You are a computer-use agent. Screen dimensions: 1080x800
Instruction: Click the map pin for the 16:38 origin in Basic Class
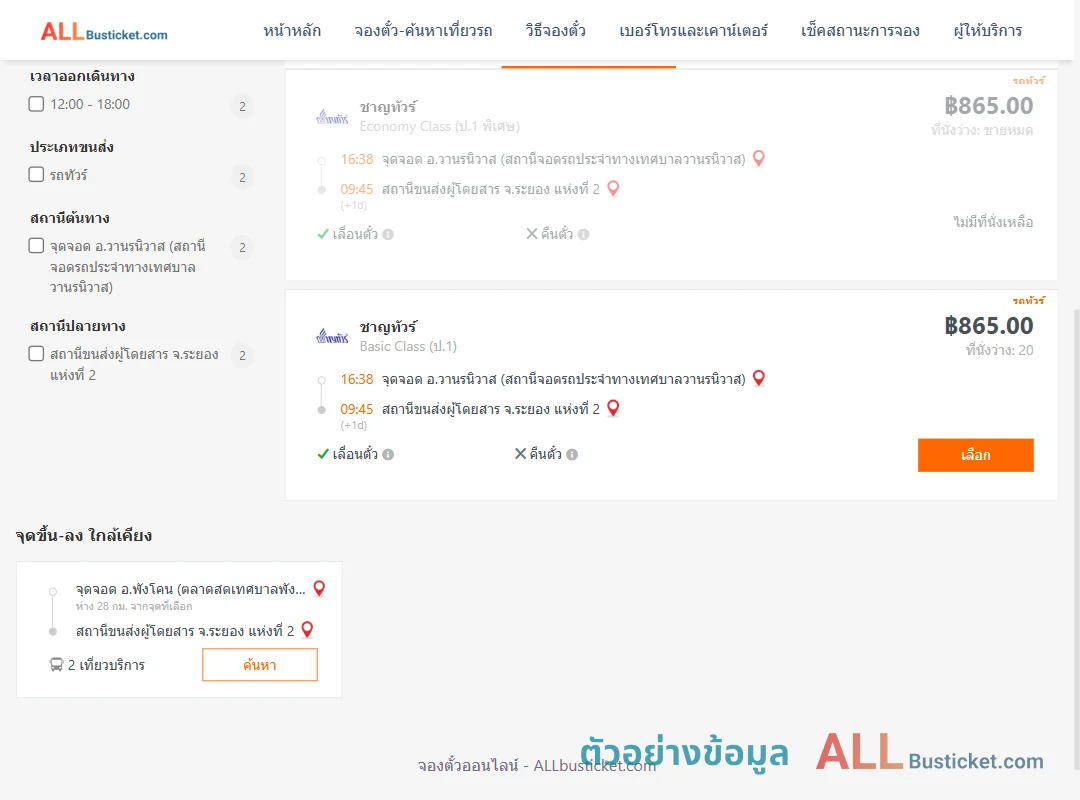click(759, 378)
